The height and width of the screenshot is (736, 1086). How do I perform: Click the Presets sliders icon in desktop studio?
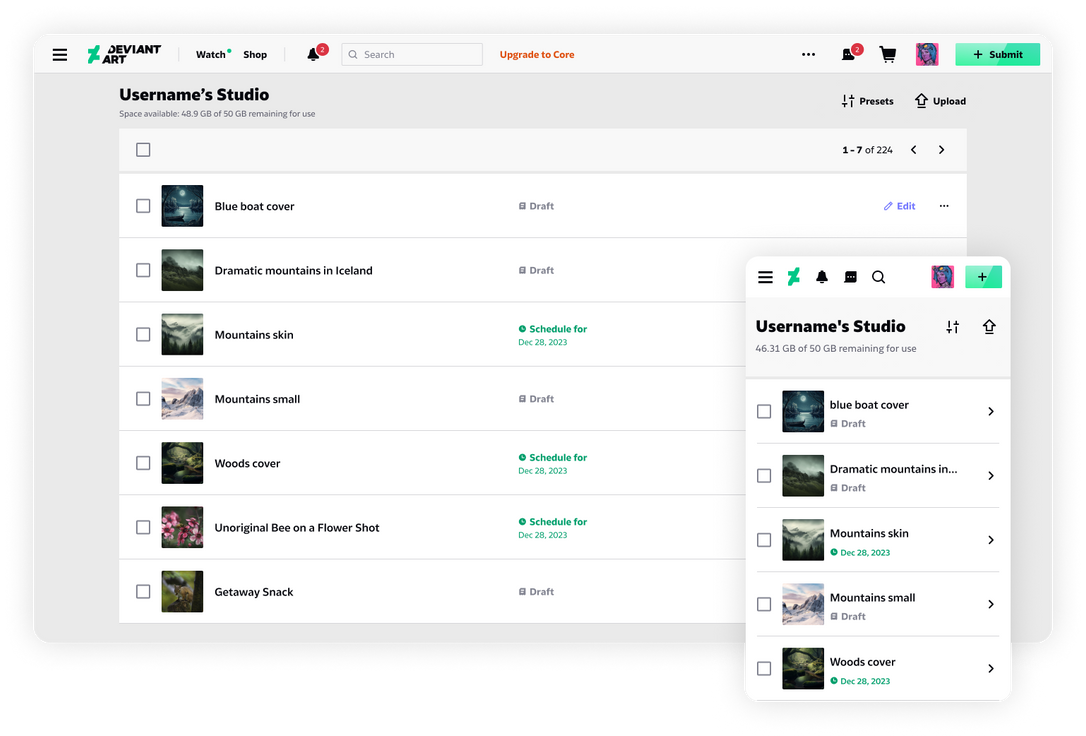[x=848, y=101]
